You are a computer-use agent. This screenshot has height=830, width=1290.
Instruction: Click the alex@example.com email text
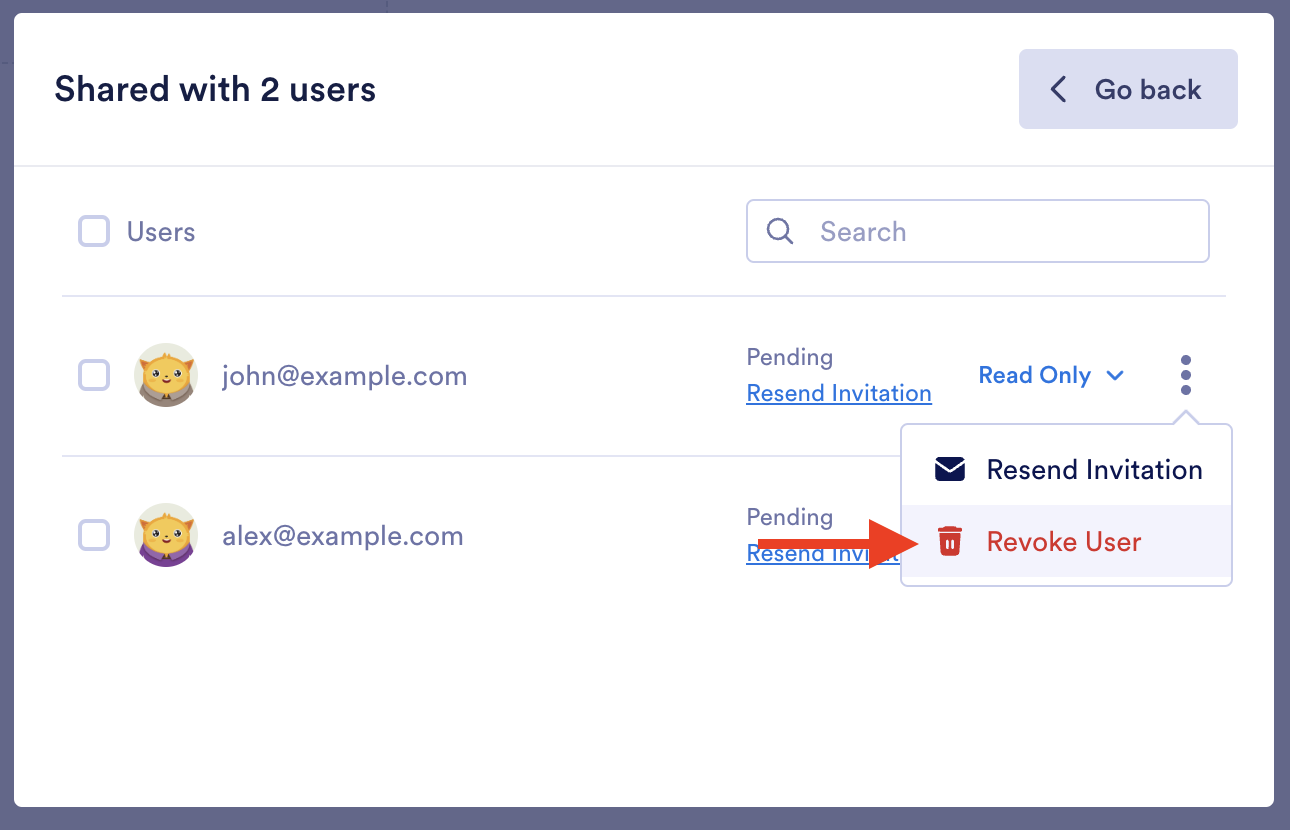tap(342, 536)
